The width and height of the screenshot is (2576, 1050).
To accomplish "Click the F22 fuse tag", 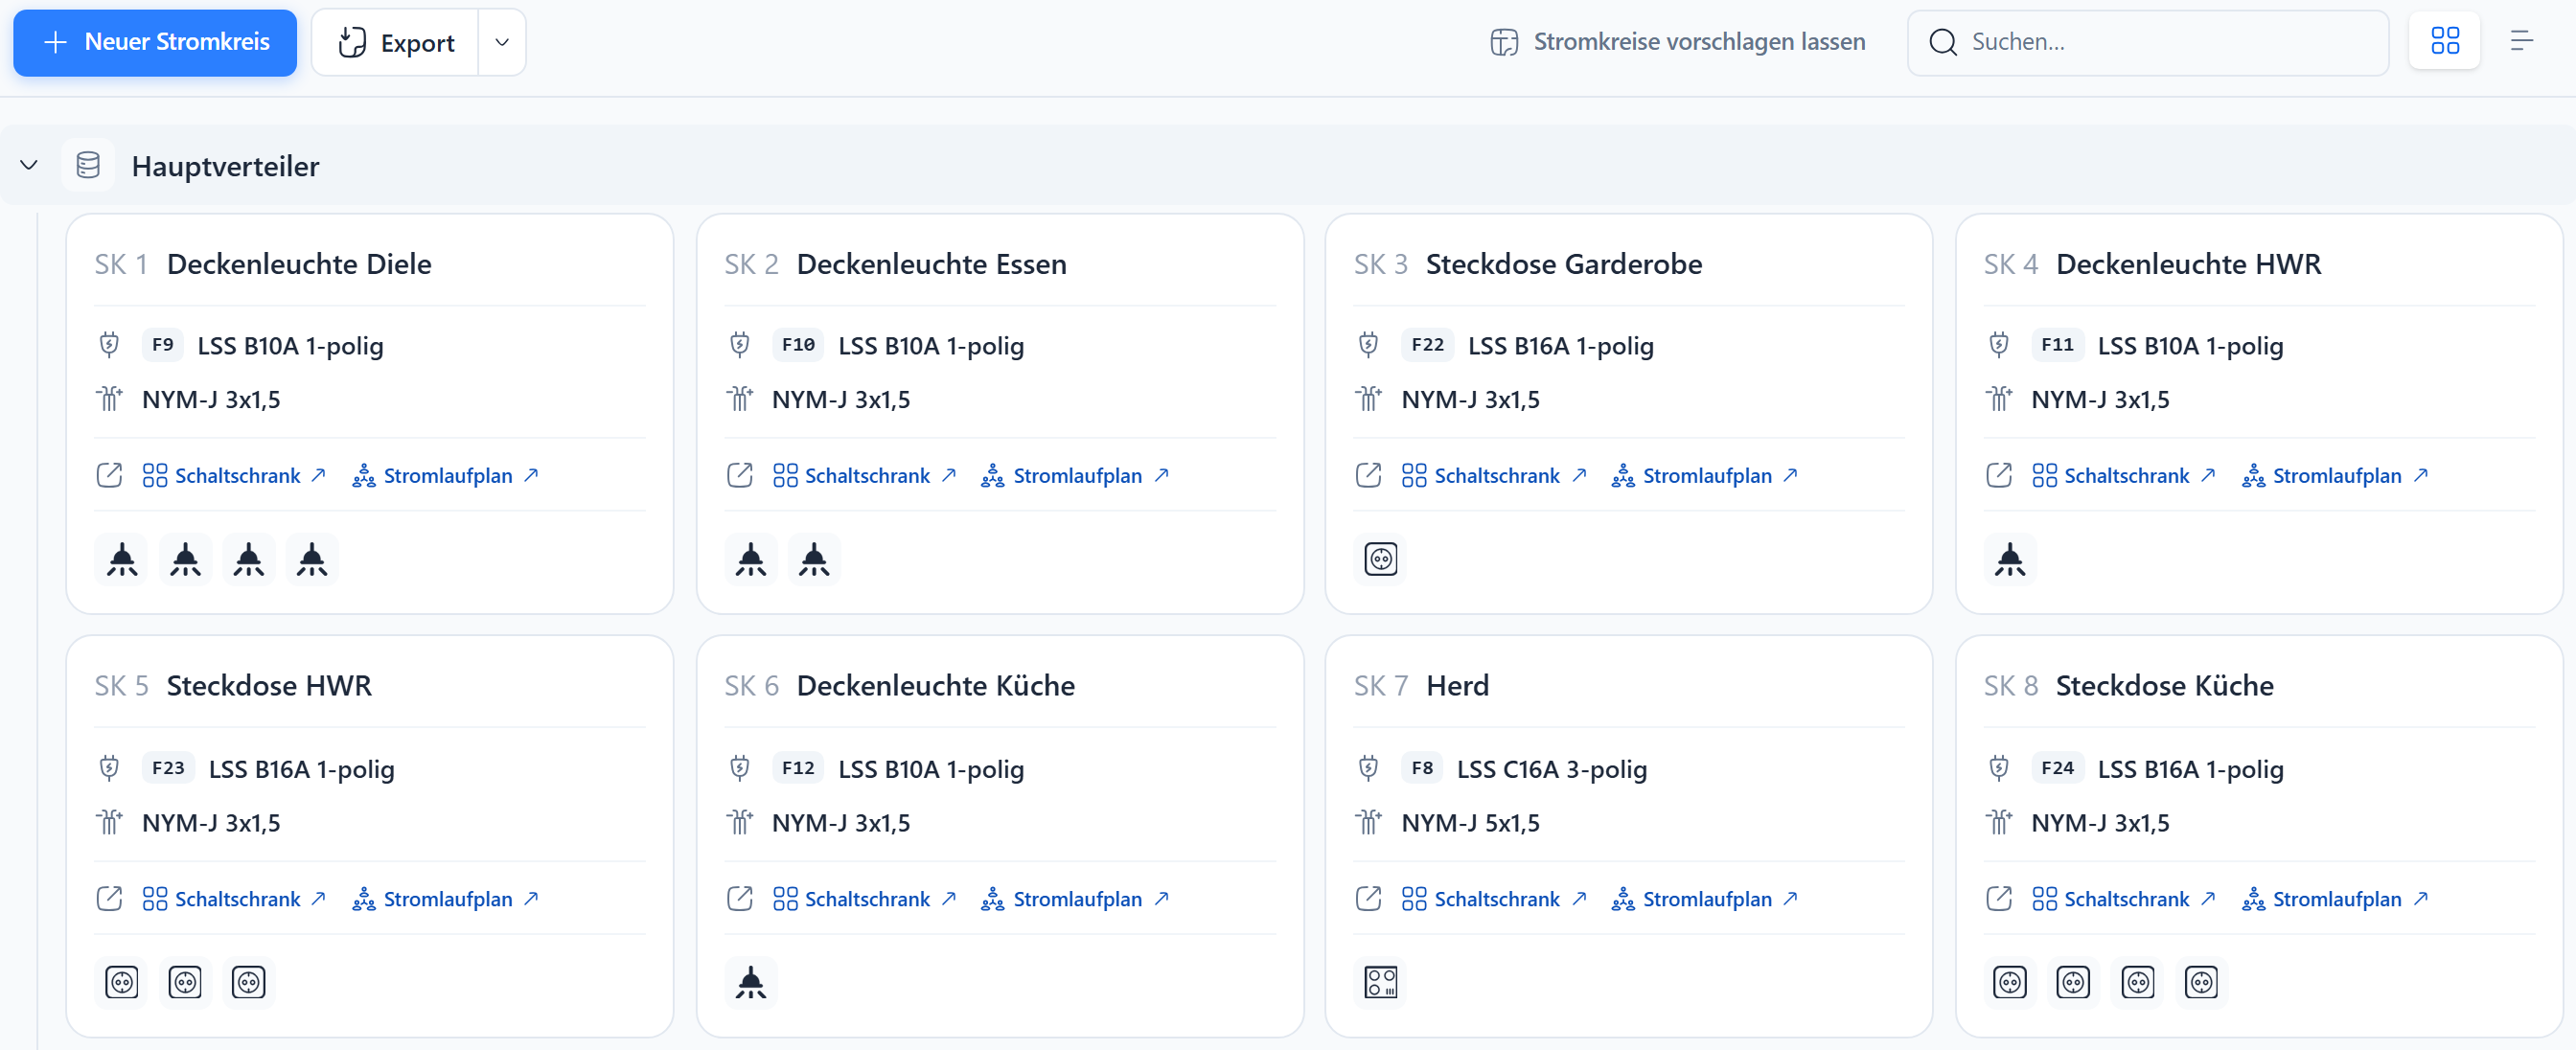I will click(1427, 345).
